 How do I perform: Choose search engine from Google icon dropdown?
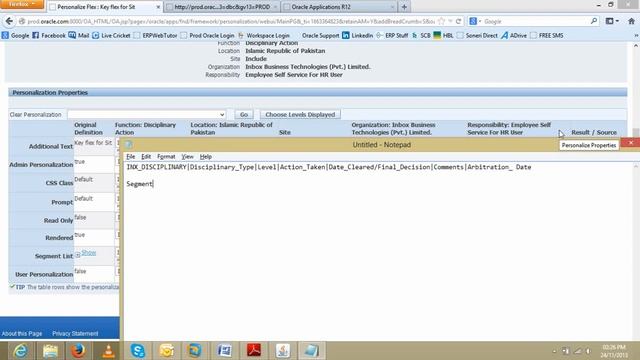(x=475, y=21)
